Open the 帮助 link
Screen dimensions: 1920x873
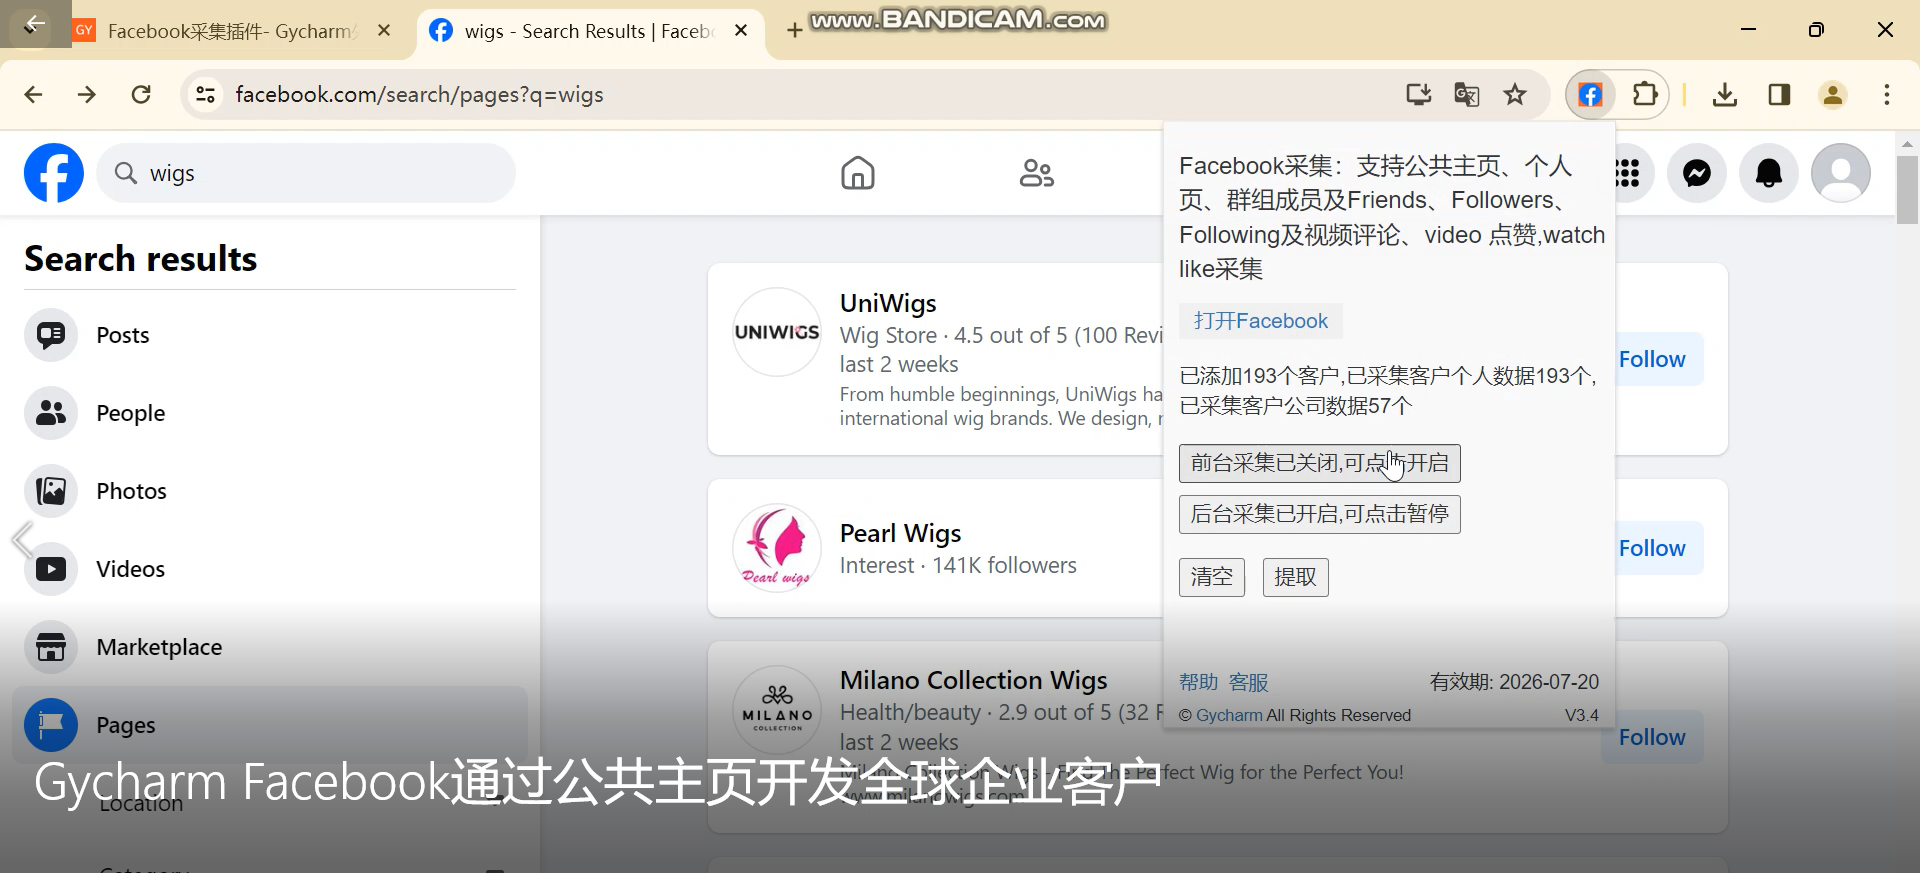click(1198, 682)
